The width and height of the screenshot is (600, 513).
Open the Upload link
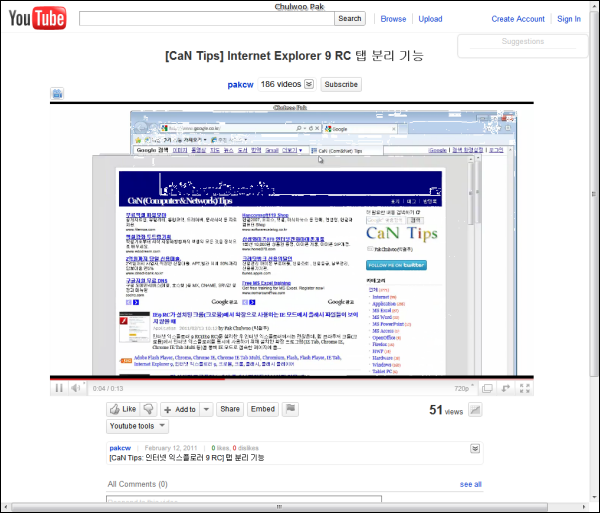(x=430, y=19)
